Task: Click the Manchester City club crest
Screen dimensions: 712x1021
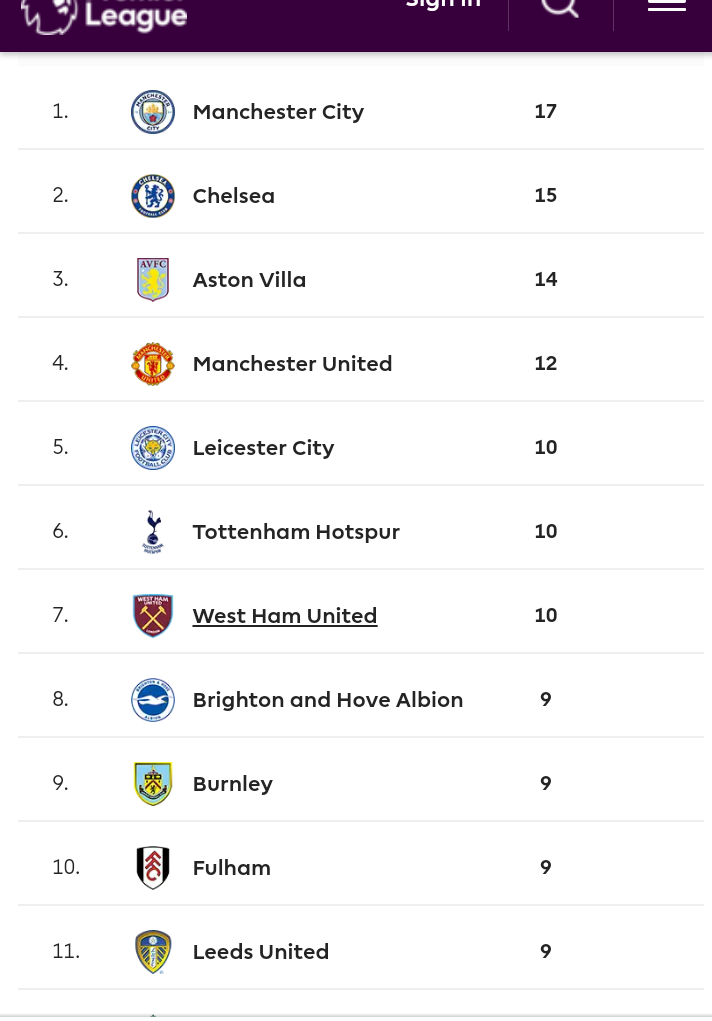Action: (153, 112)
